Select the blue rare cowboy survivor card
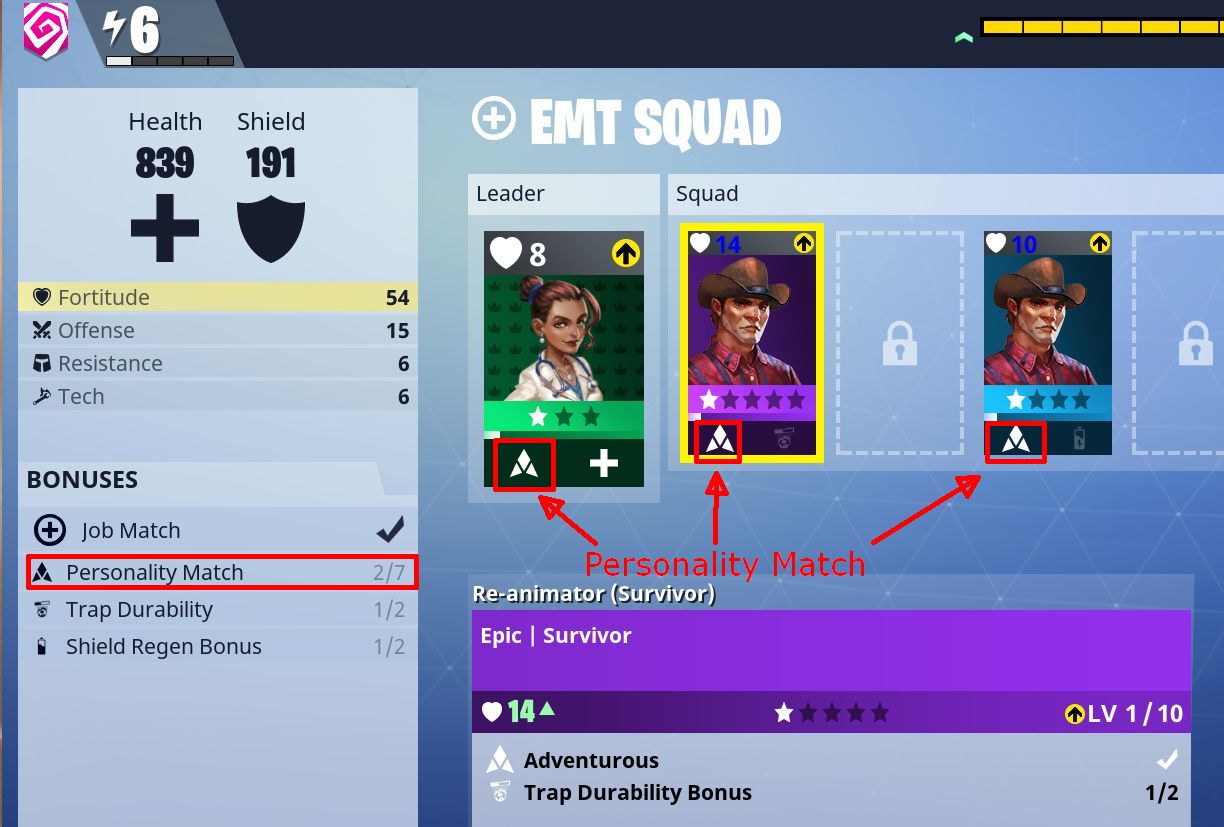This screenshot has height=827, width=1224. click(1048, 343)
